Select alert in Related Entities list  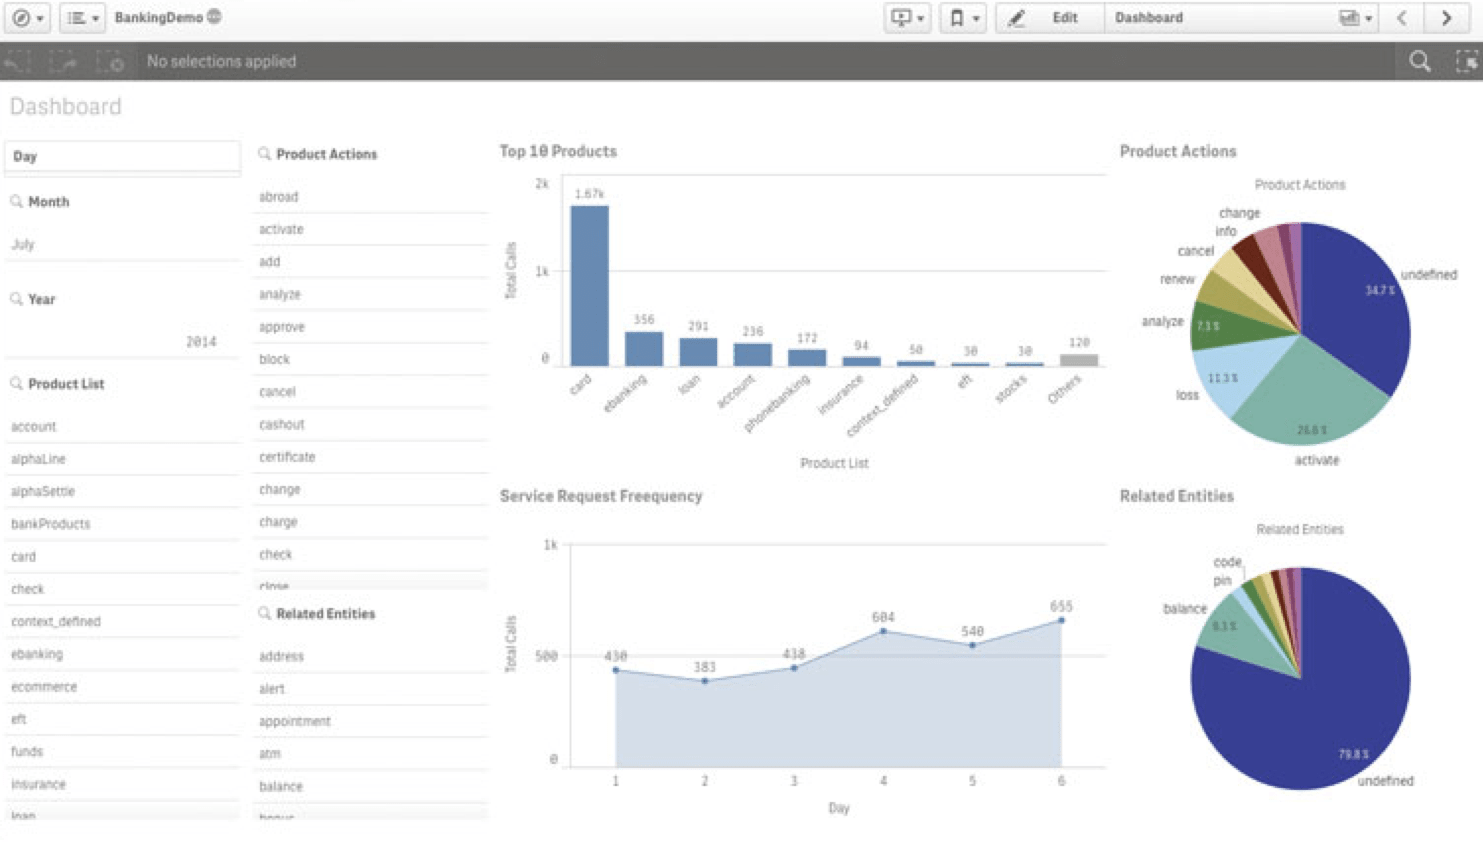tap(370, 689)
